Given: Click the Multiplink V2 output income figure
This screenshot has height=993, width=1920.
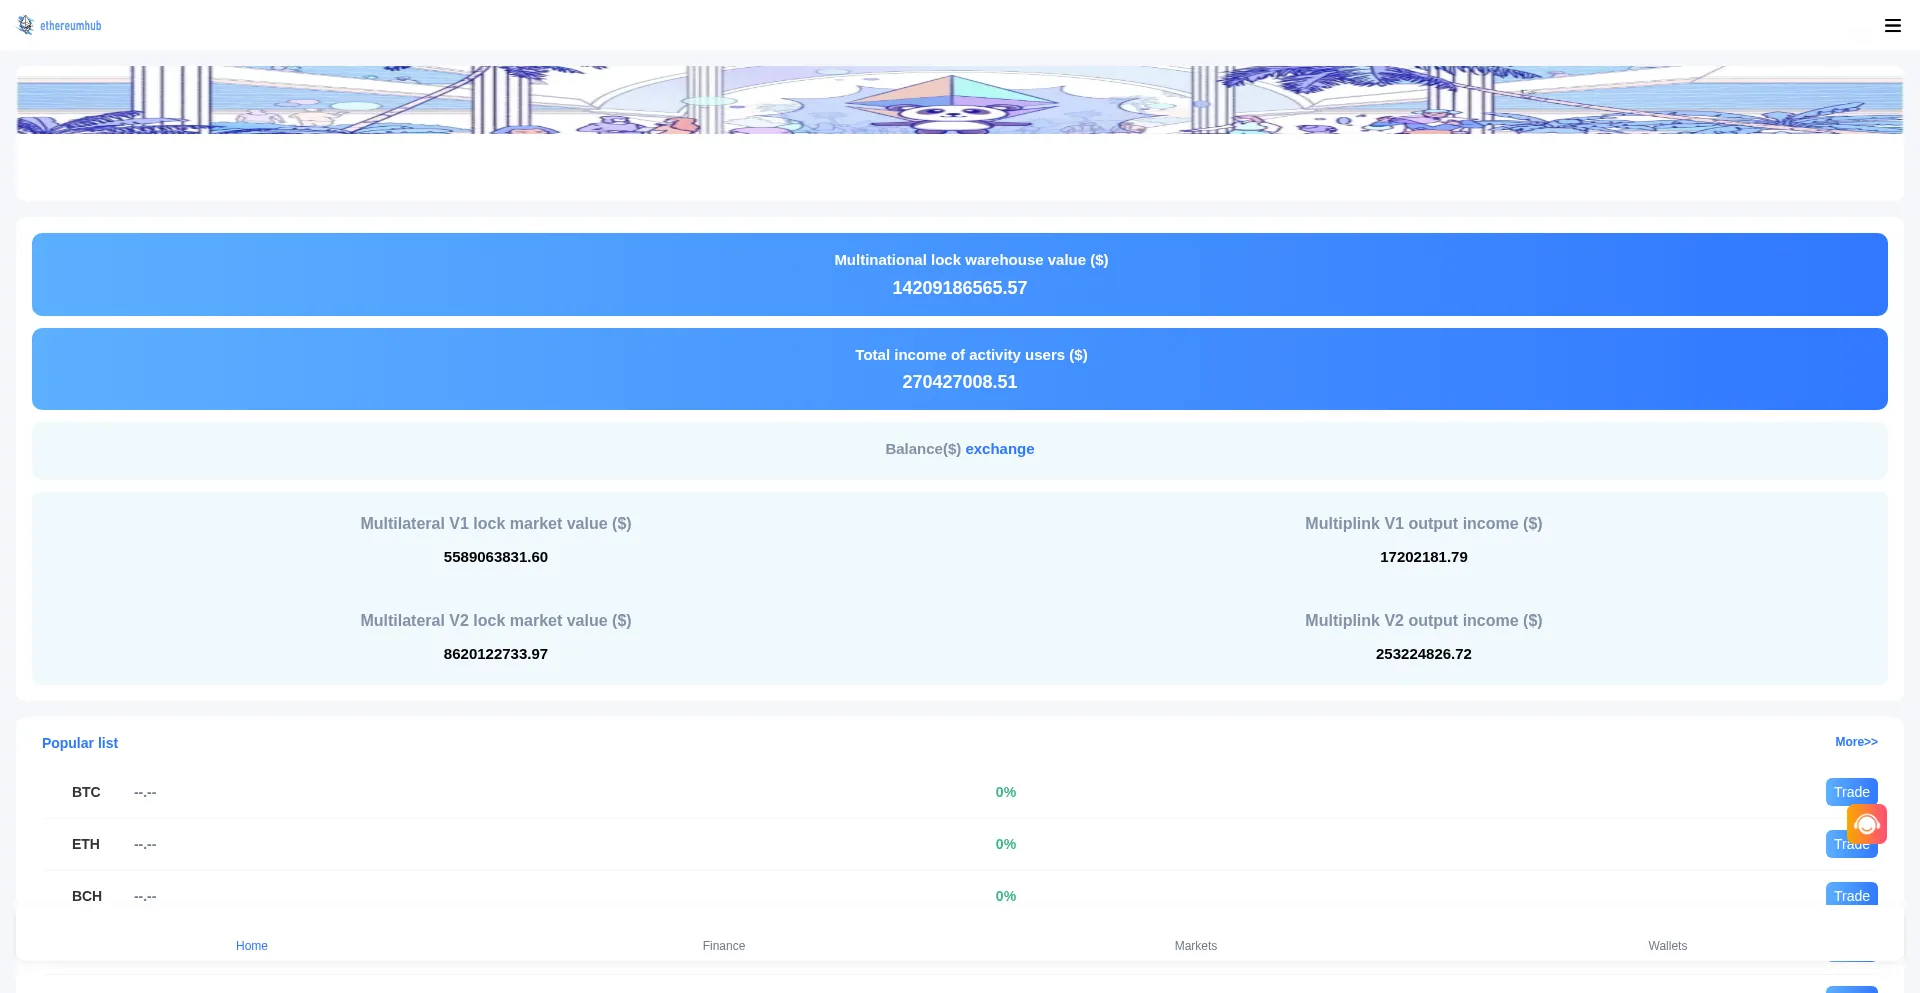Looking at the screenshot, I should (1423, 654).
